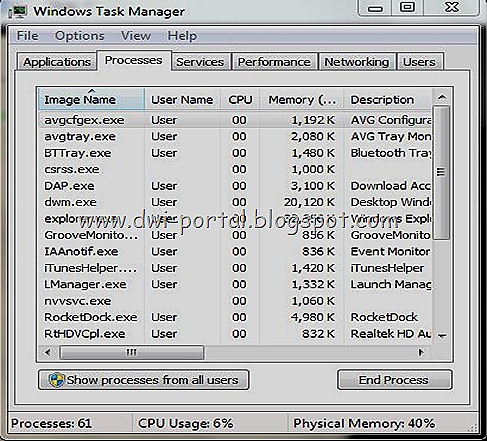Minimize the Task Manager window
487x441 pixels.
point(375,8)
